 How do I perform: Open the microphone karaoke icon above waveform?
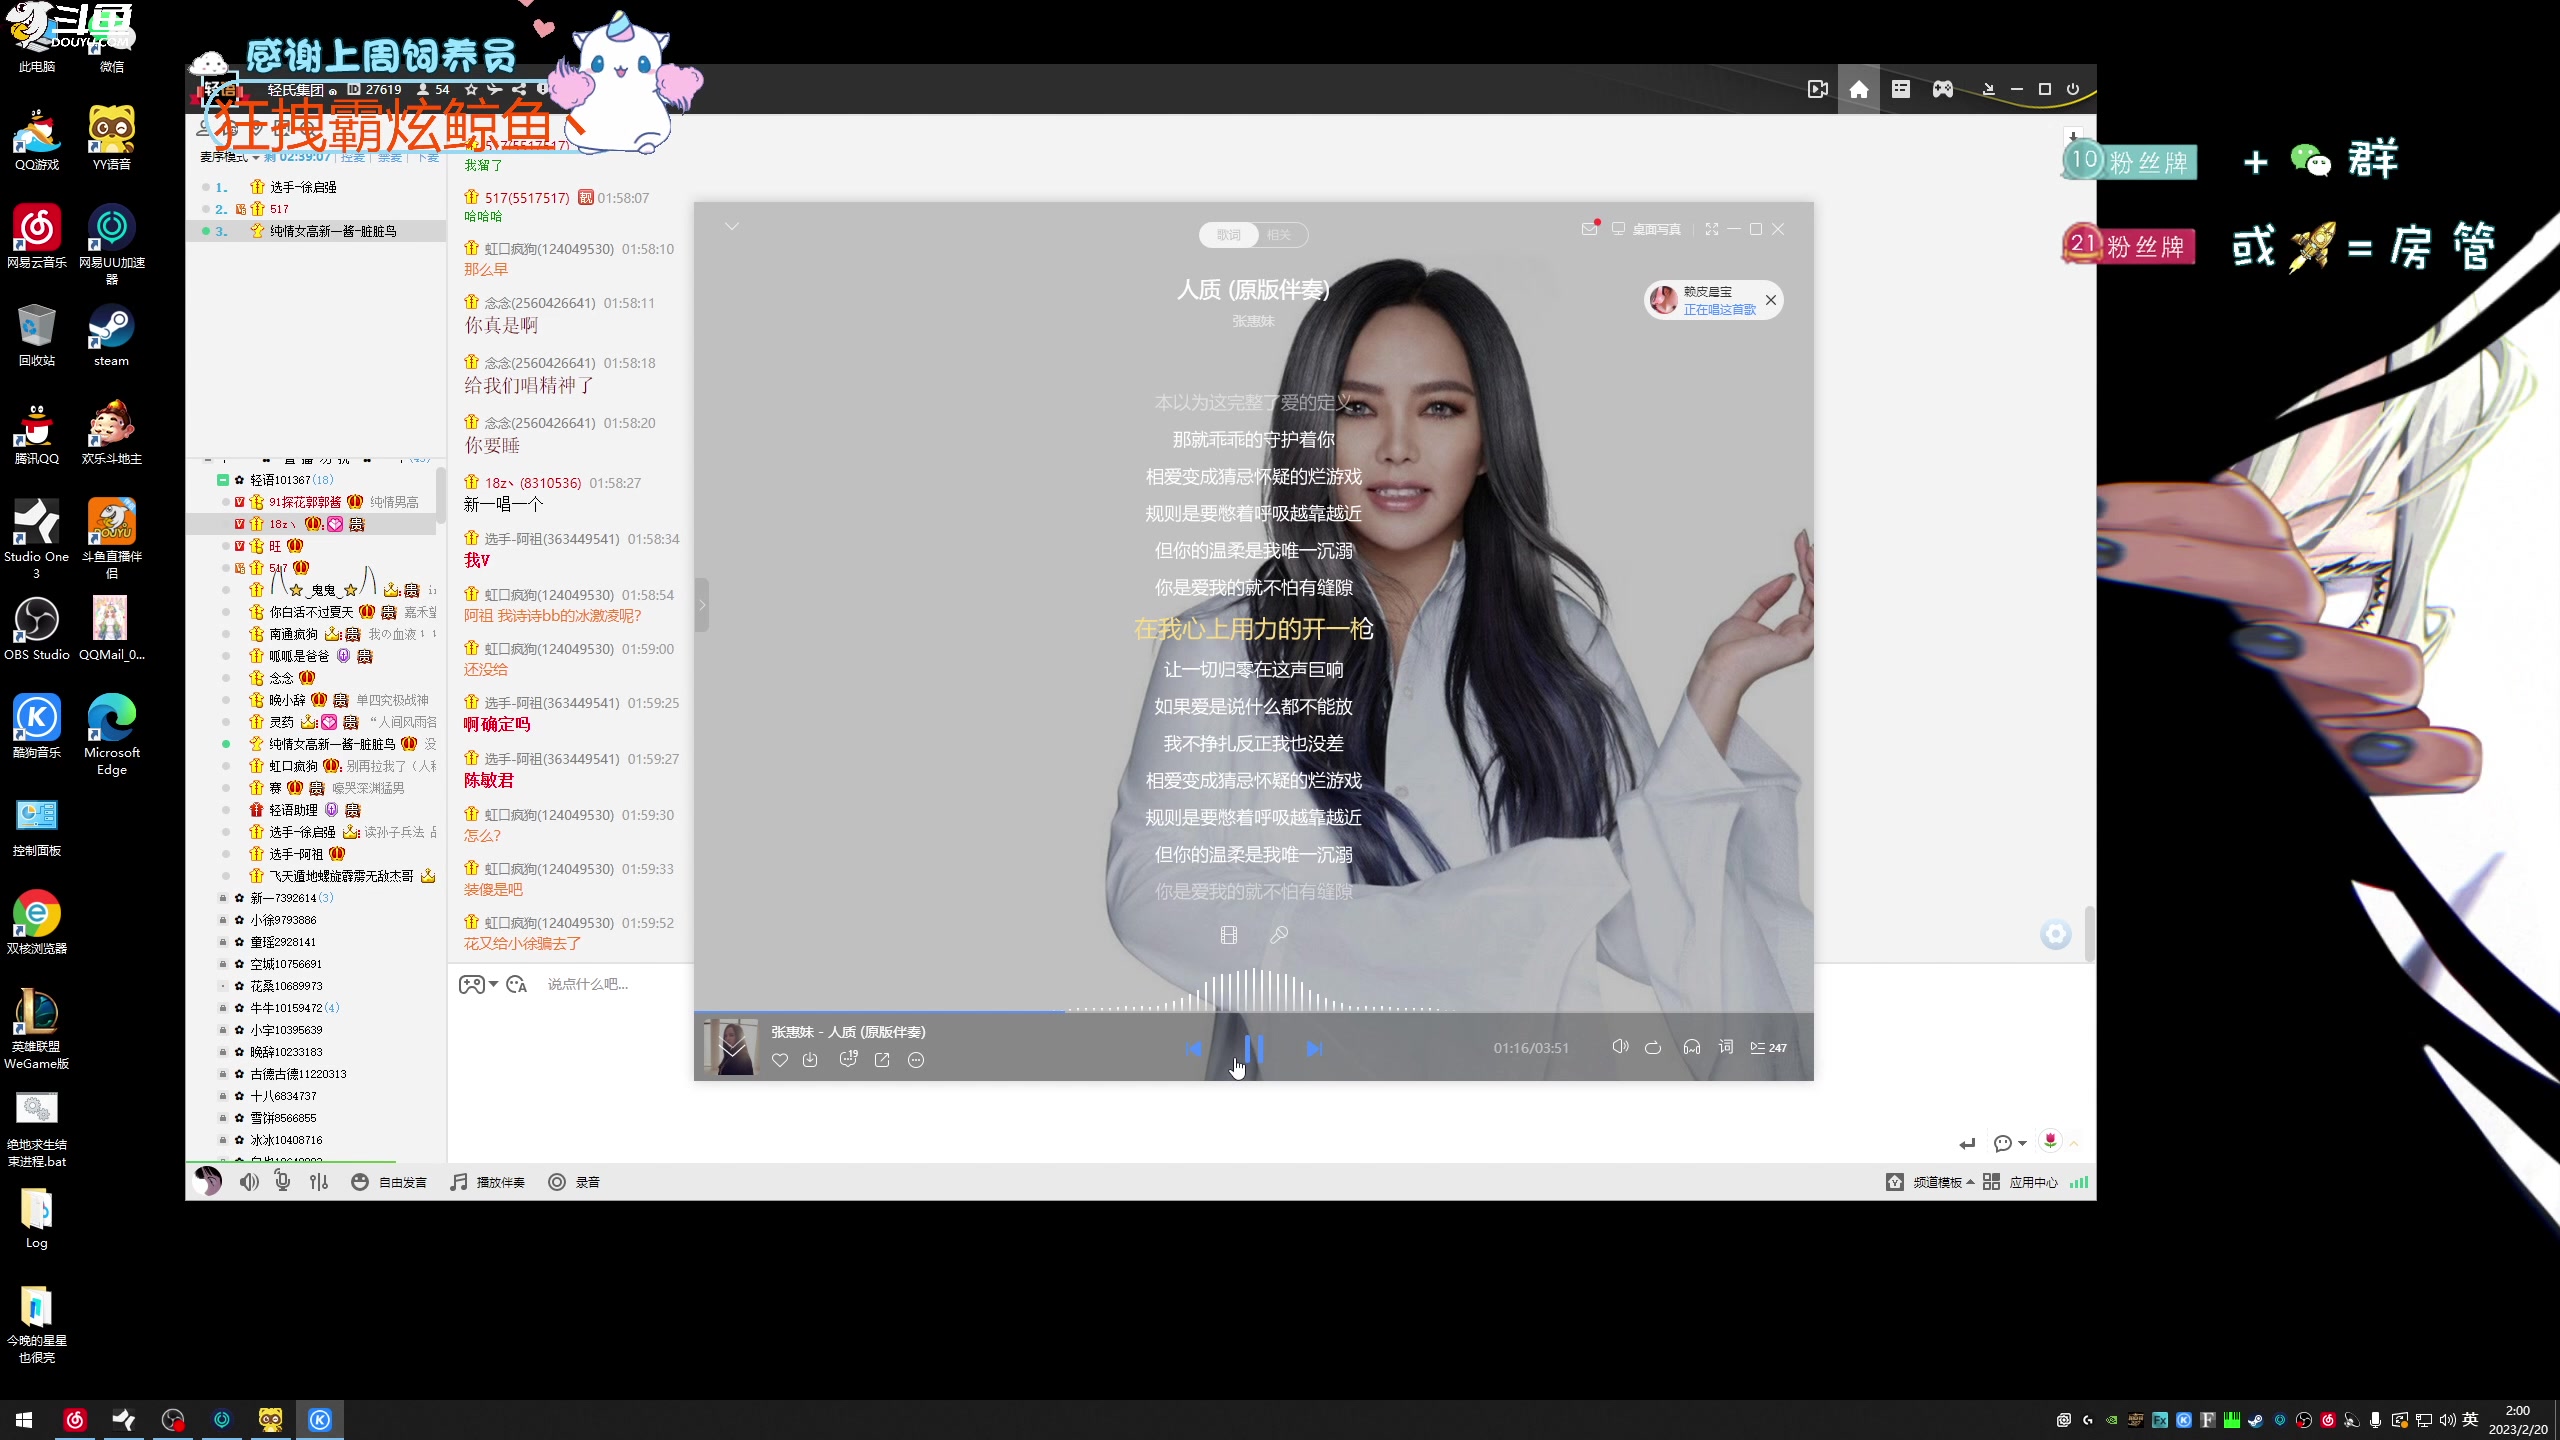coord(1279,935)
